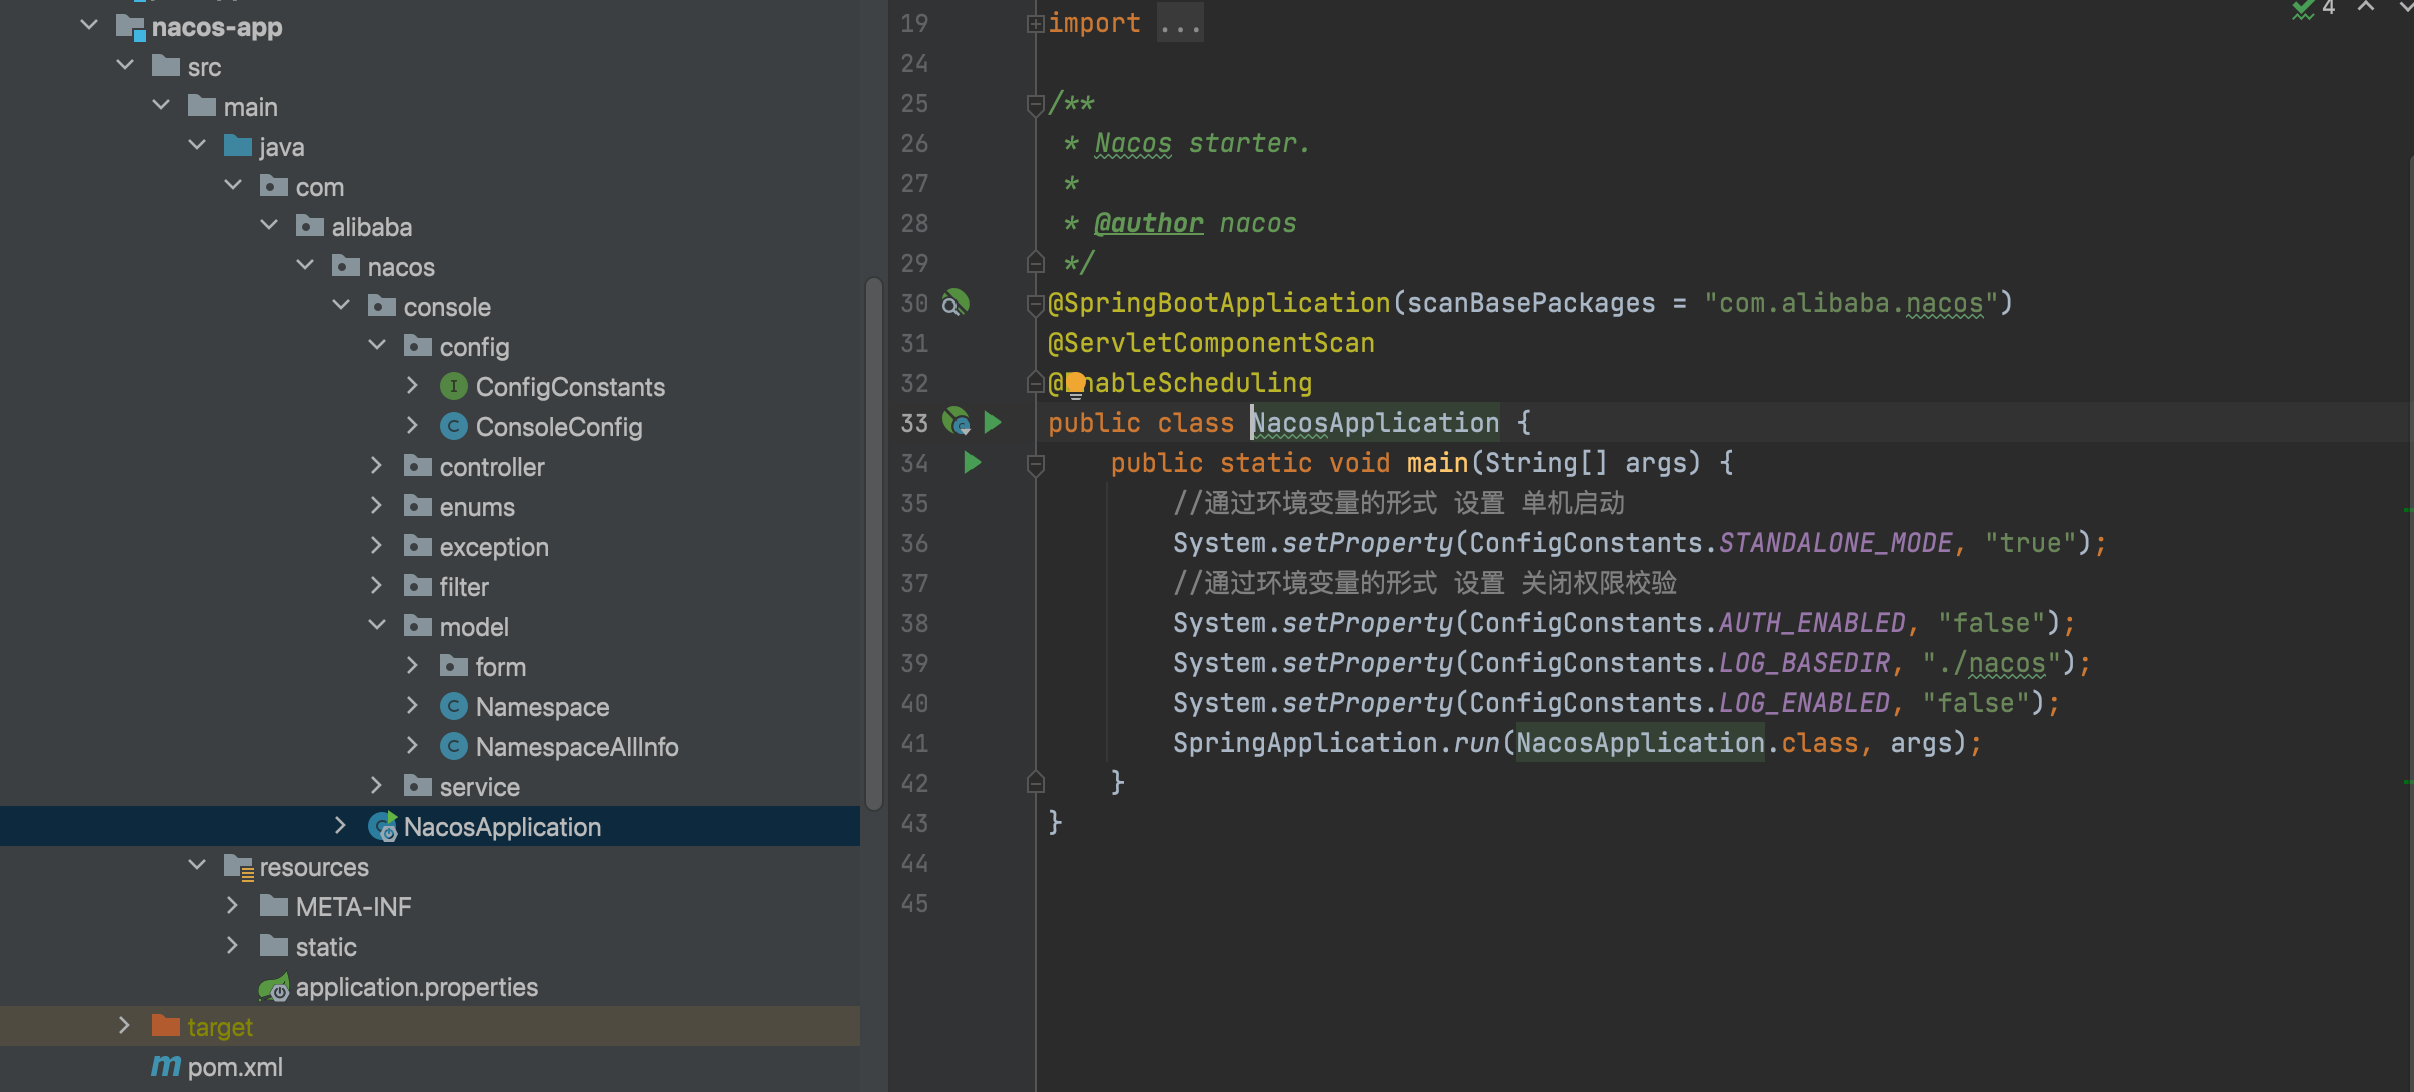The width and height of the screenshot is (2414, 1092).
Task: Fold the Javadoc comment at line 25
Action: (x=1036, y=104)
